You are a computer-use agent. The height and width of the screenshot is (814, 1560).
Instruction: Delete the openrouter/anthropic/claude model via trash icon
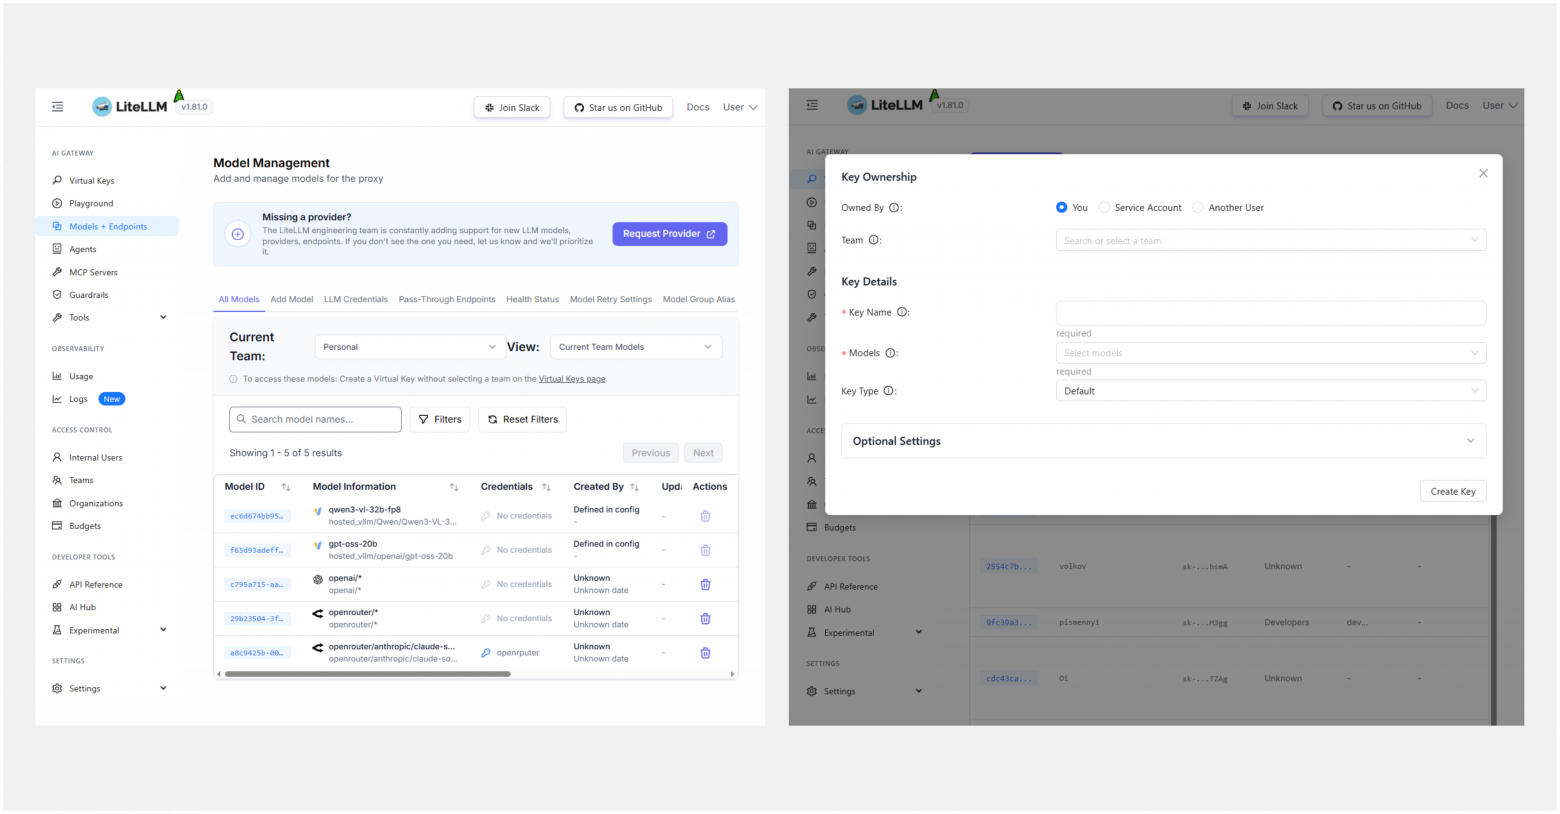[x=705, y=653]
